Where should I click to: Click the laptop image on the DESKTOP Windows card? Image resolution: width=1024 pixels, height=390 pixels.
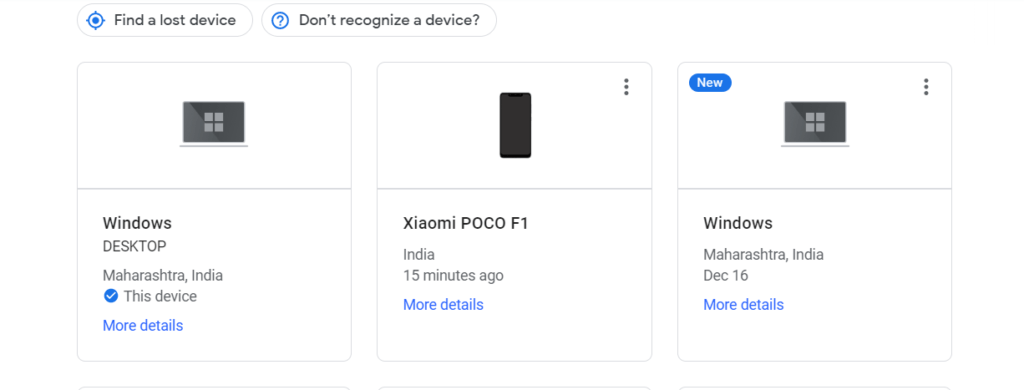[214, 124]
